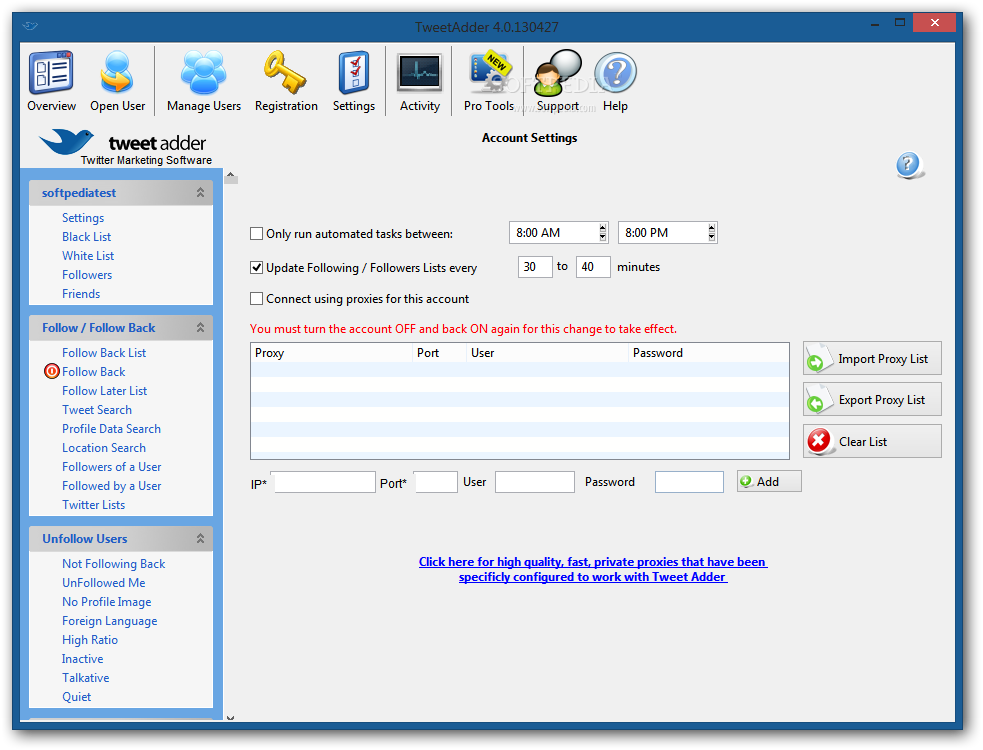
Task: Collapse the Unfollow Users panel
Action: pos(200,538)
